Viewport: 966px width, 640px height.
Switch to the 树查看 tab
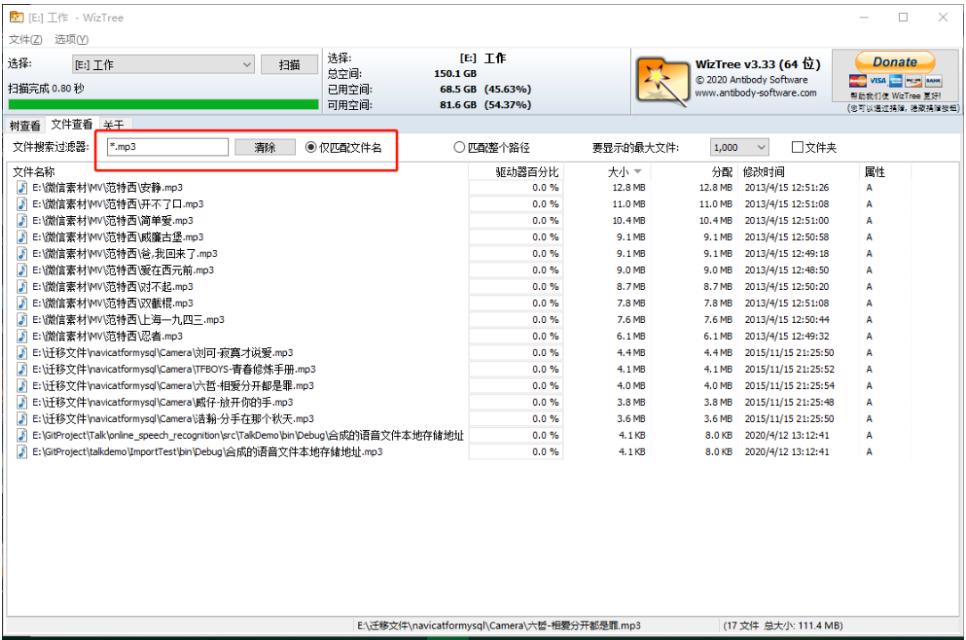(x=25, y=126)
